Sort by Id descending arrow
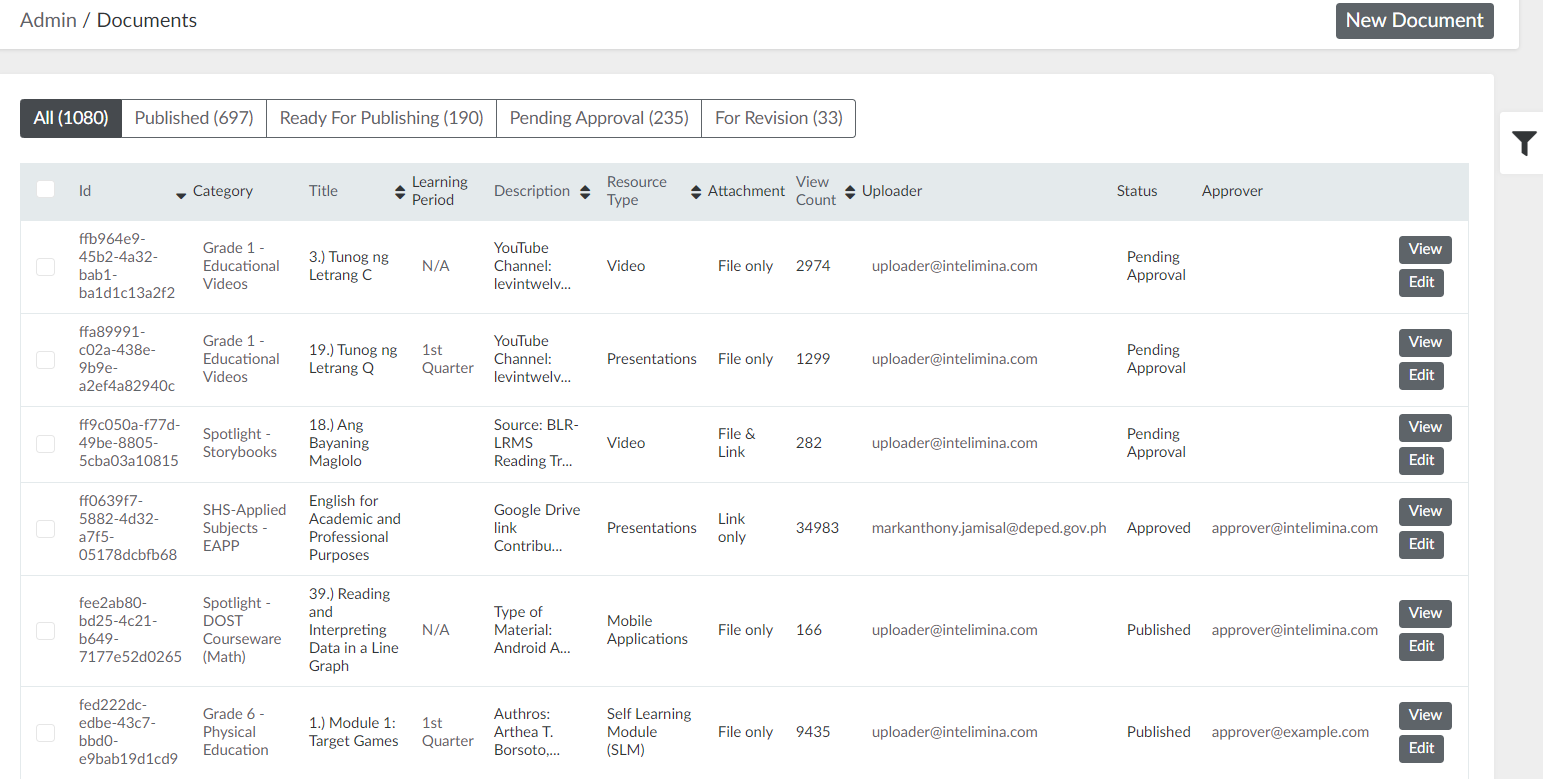The height and width of the screenshot is (779, 1543). coord(181,195)
